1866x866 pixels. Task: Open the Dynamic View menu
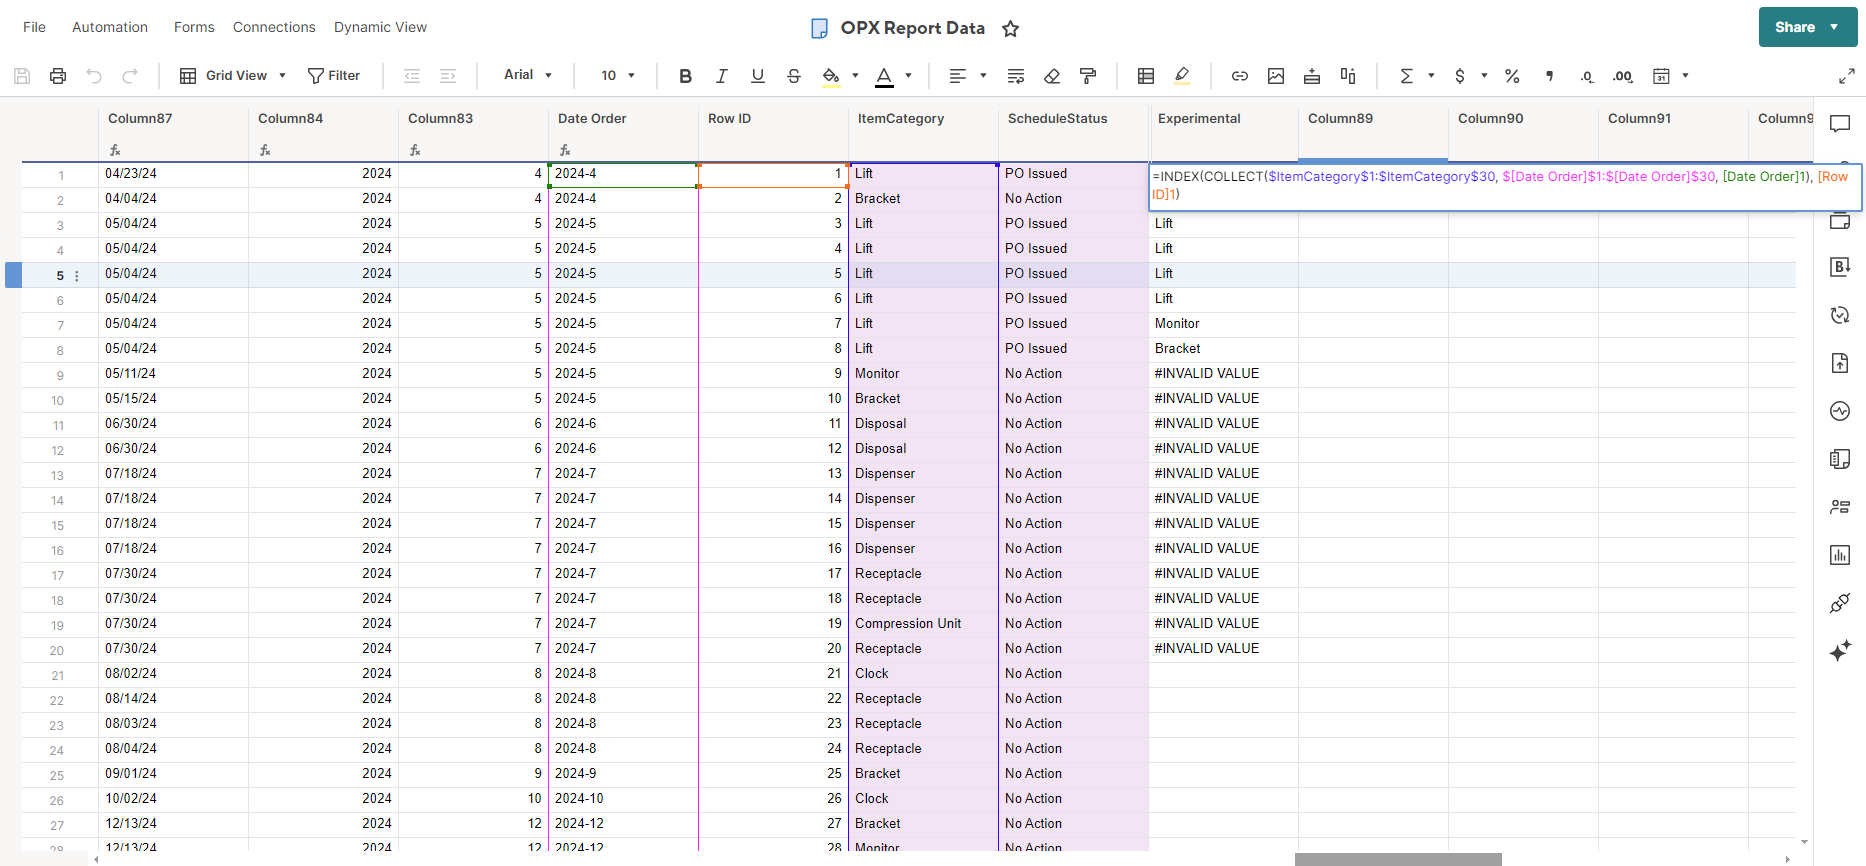tap(380, 27)
